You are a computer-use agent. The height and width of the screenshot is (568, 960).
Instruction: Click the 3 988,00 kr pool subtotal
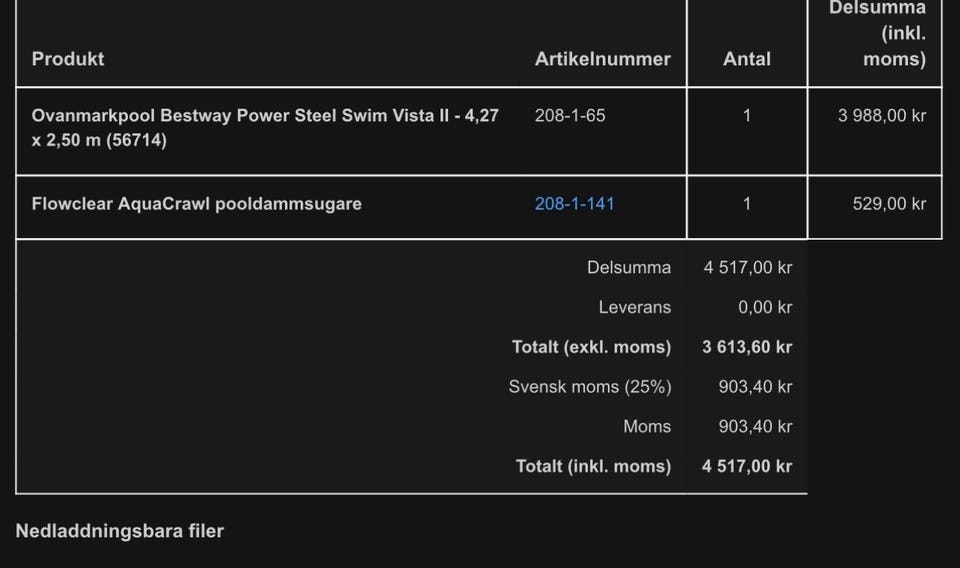(881, 116)
